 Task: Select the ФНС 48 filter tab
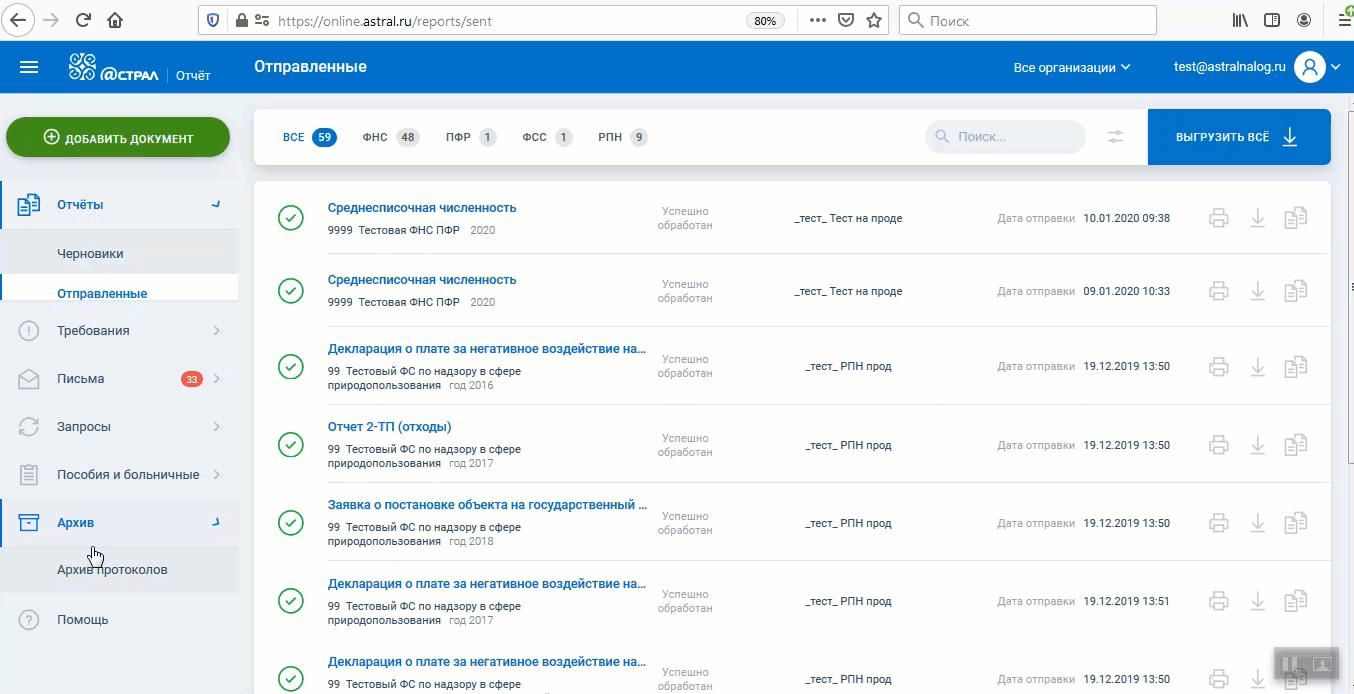pos(391,137)
